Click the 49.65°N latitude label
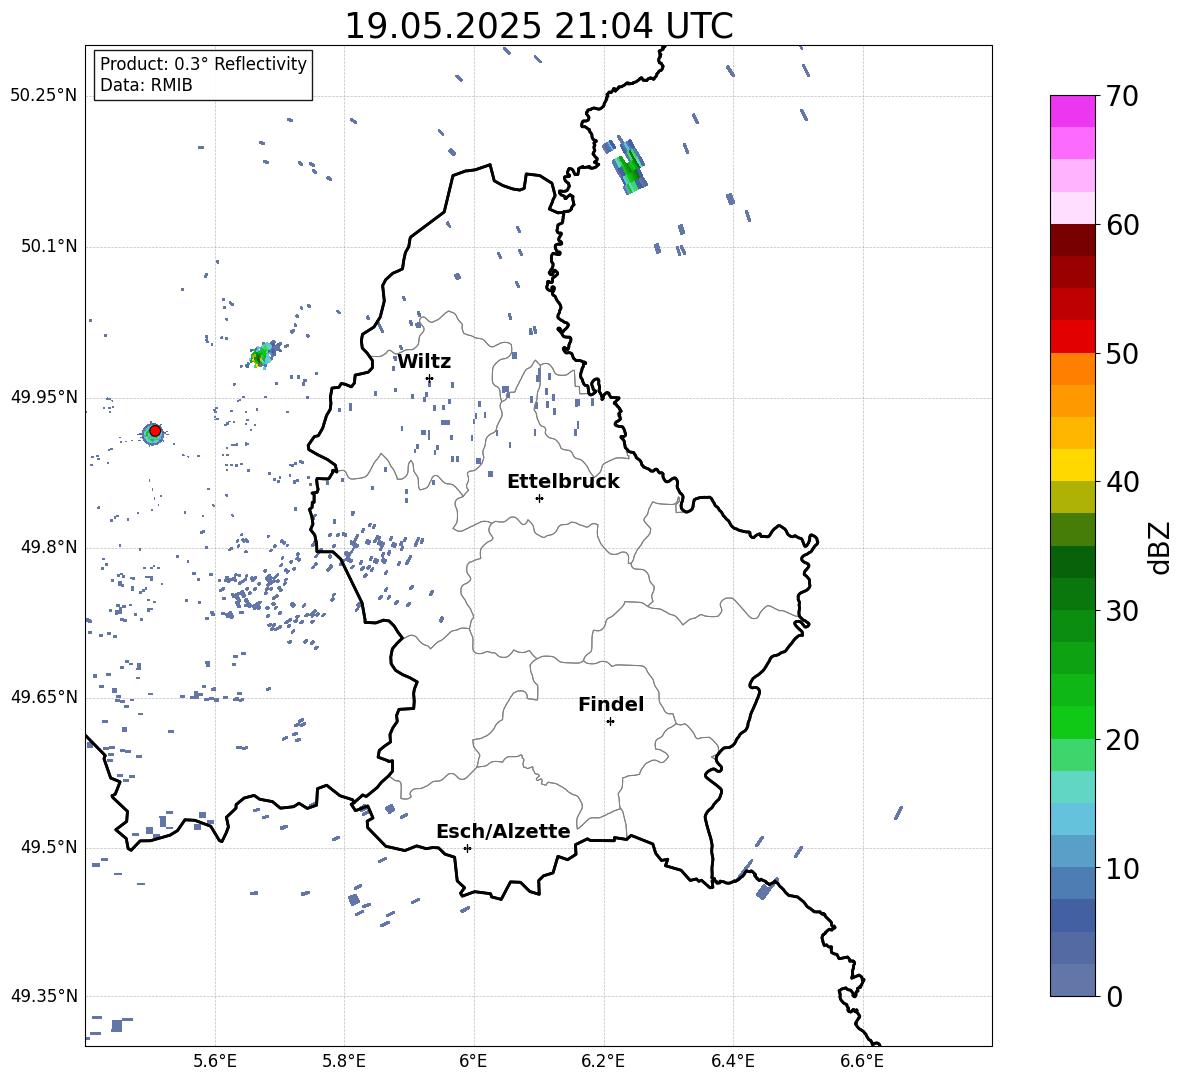1184x1081 pixels. coord(44,697)
